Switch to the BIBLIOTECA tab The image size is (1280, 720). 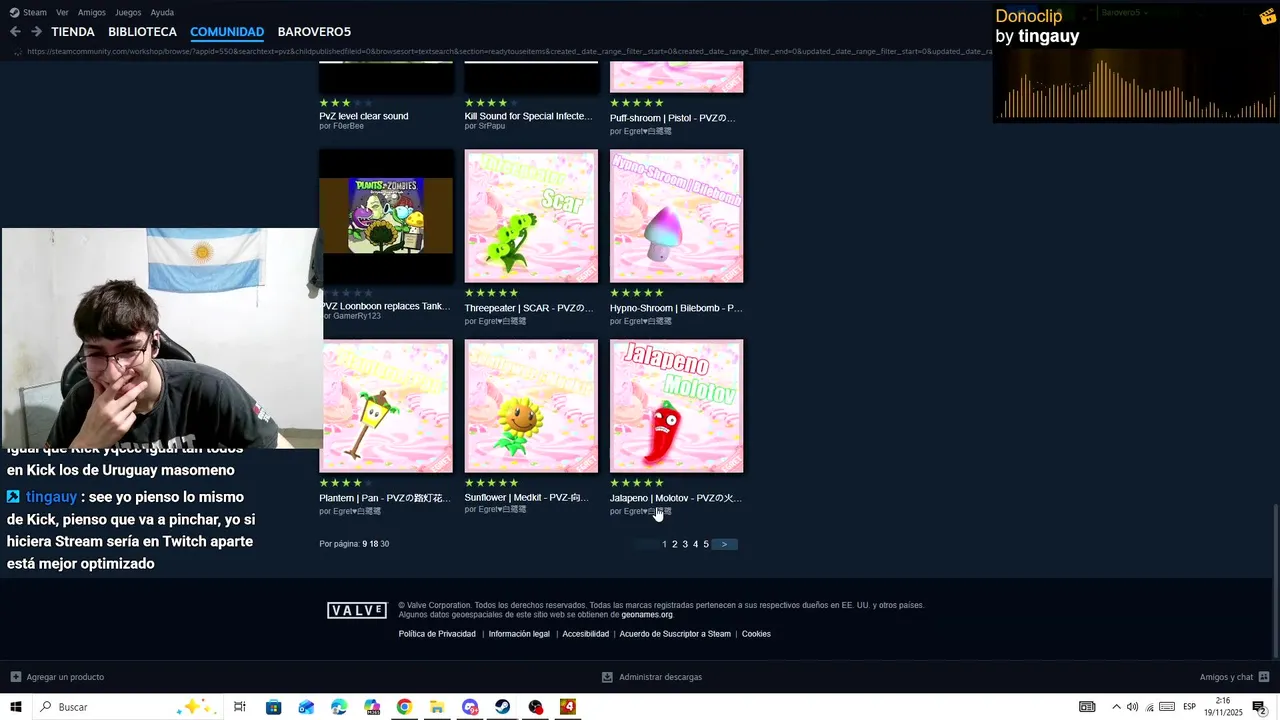click(142, 32)
